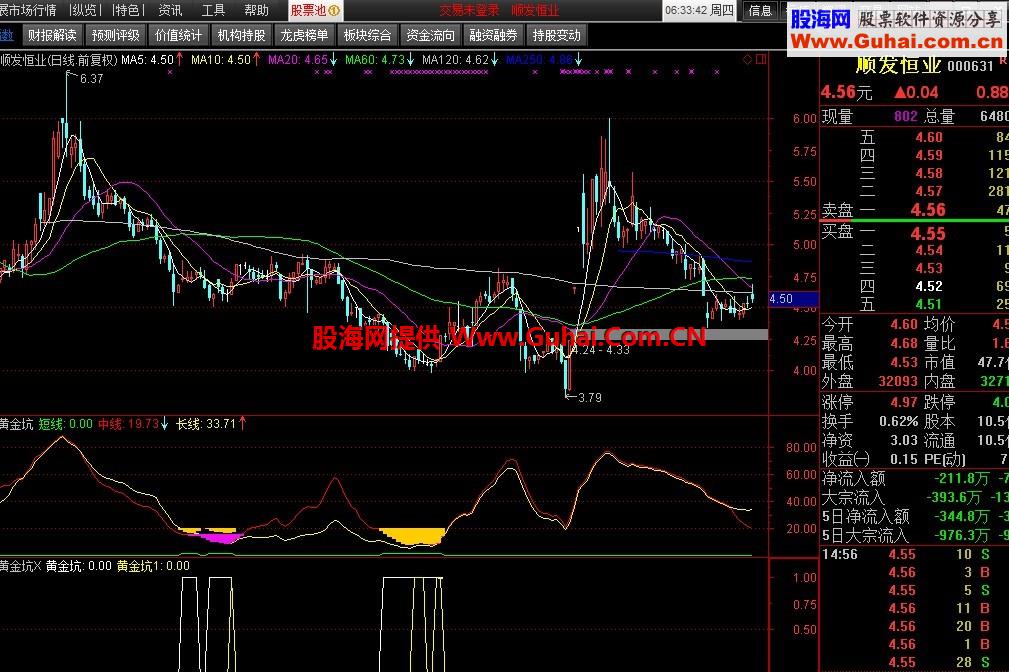Screen dimensions: 1009x672
Task: Click the 06:33:42 周四 clock display
Action: 699,10
